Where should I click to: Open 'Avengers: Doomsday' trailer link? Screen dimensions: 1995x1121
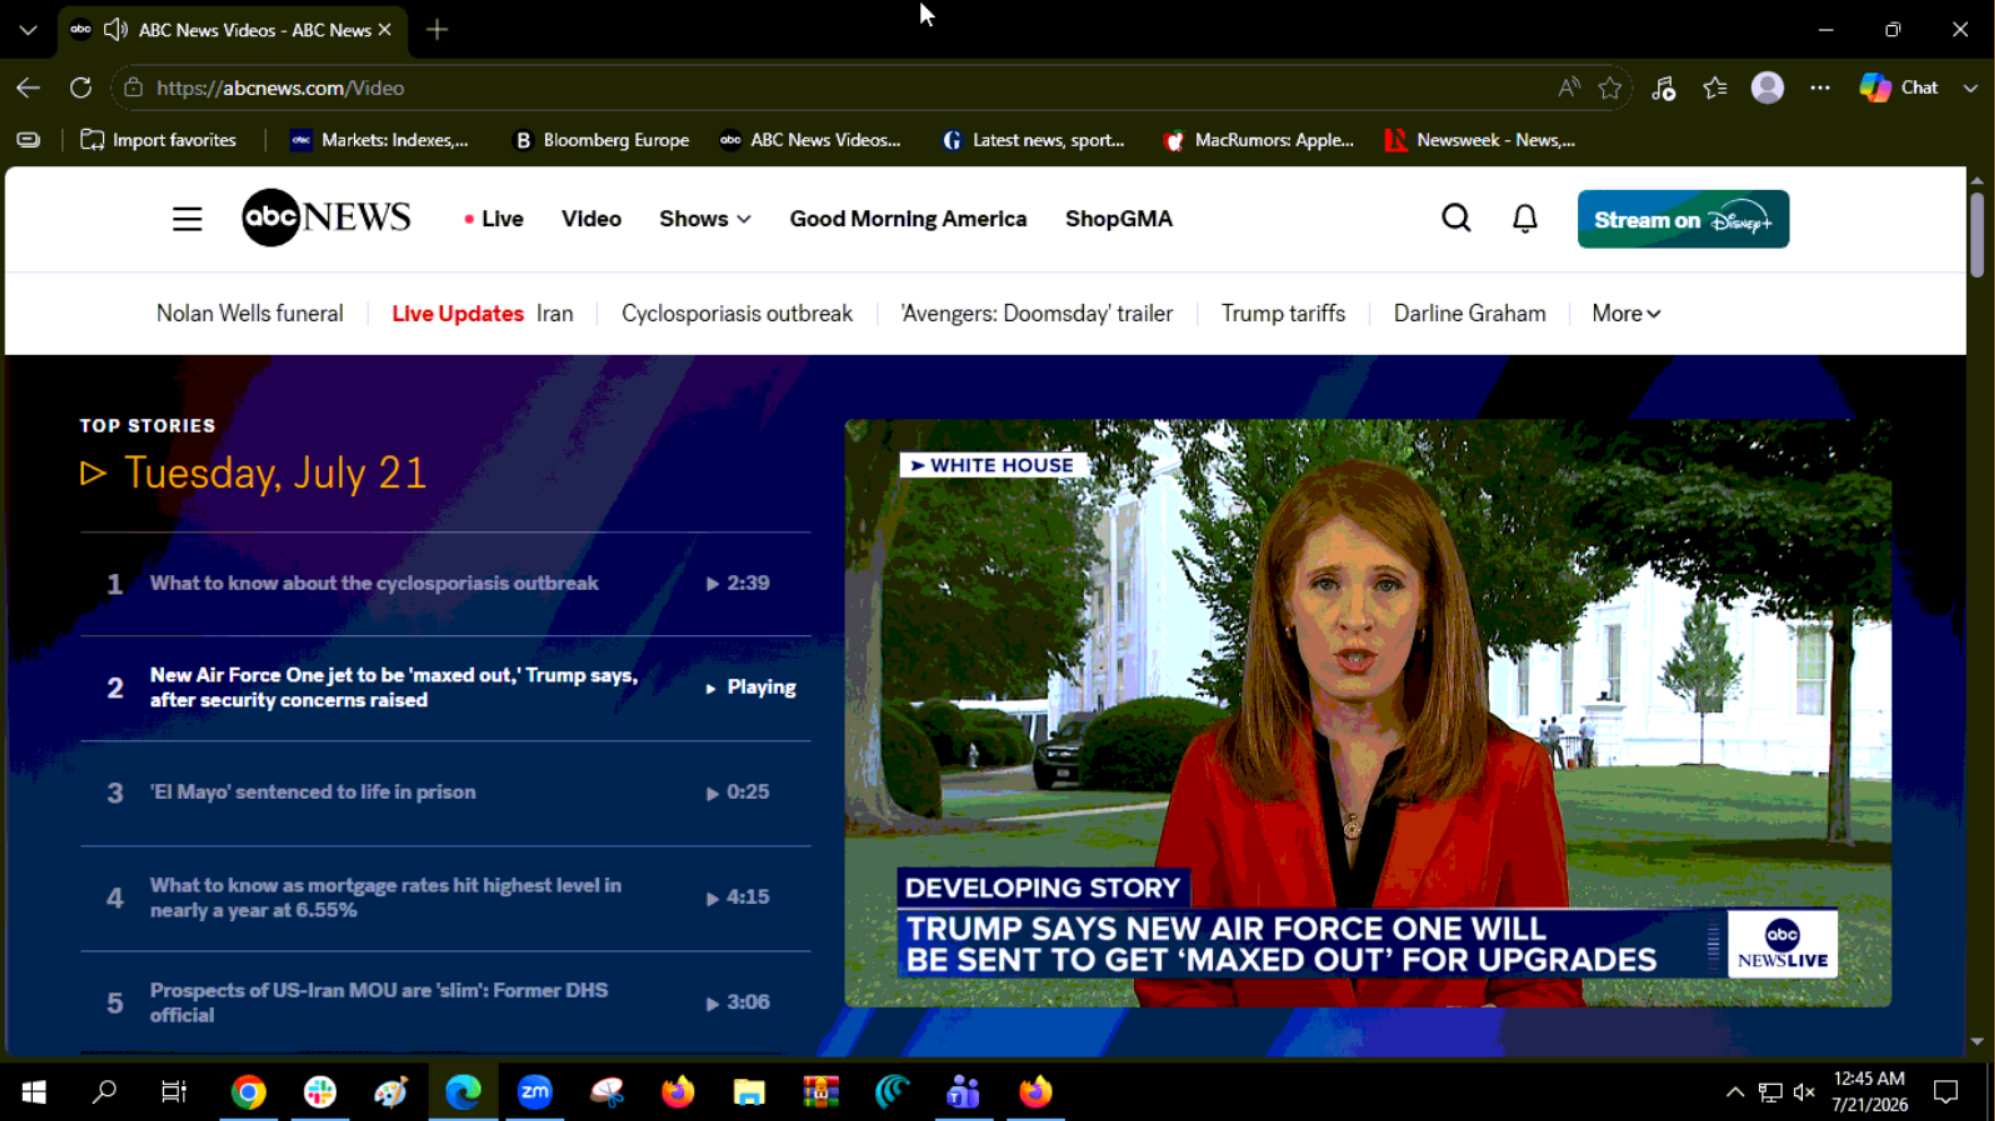click(1036, 314)
